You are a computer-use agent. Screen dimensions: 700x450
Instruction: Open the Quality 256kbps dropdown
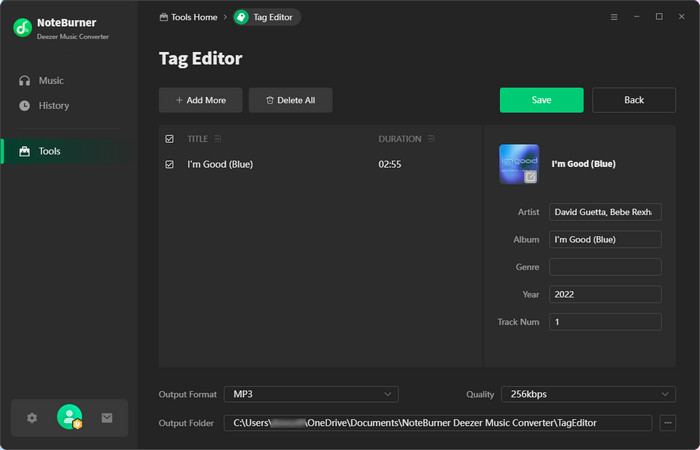tap(588, 394)
